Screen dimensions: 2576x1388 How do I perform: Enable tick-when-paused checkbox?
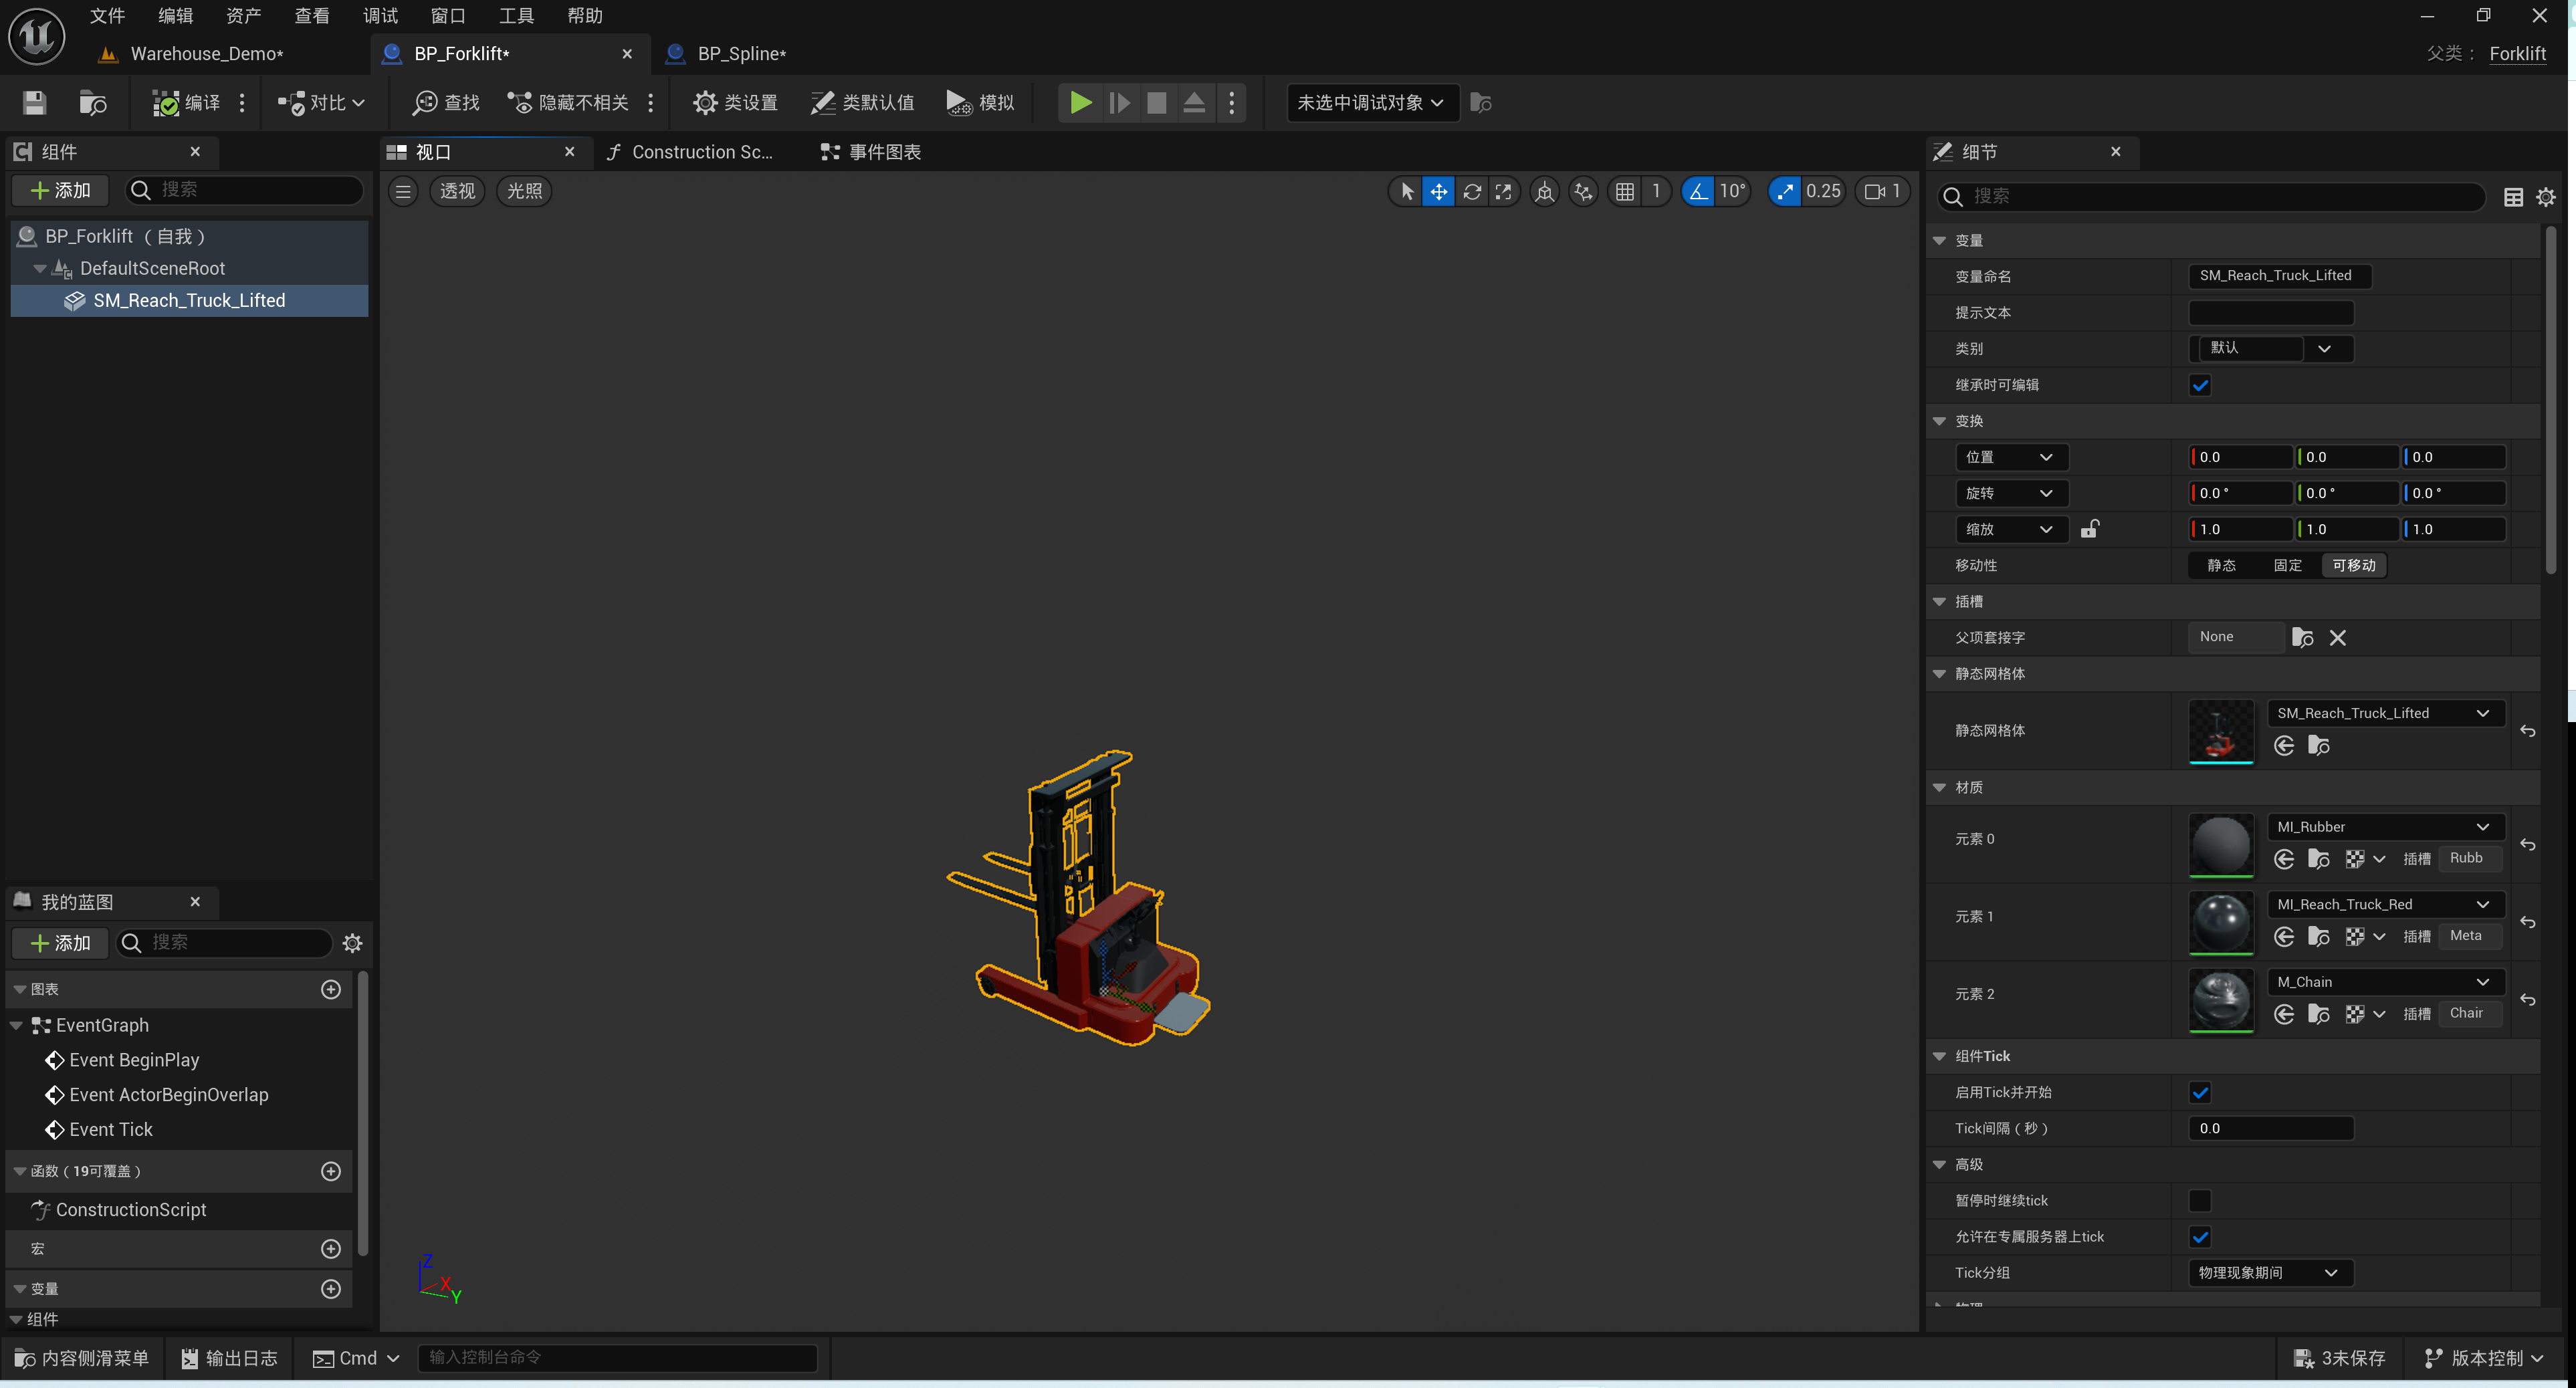2199,1200
